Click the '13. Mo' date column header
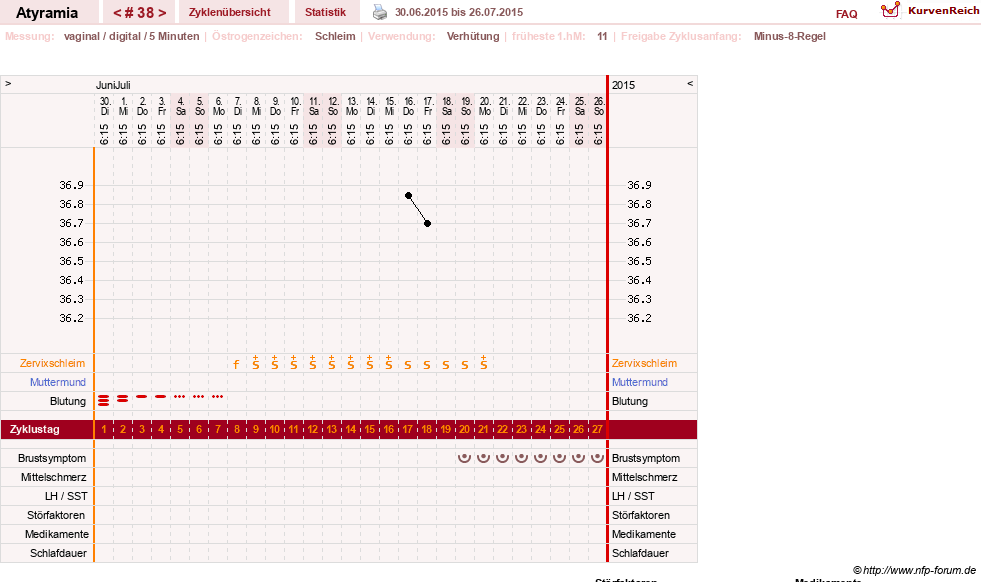 tap(352, 106)
